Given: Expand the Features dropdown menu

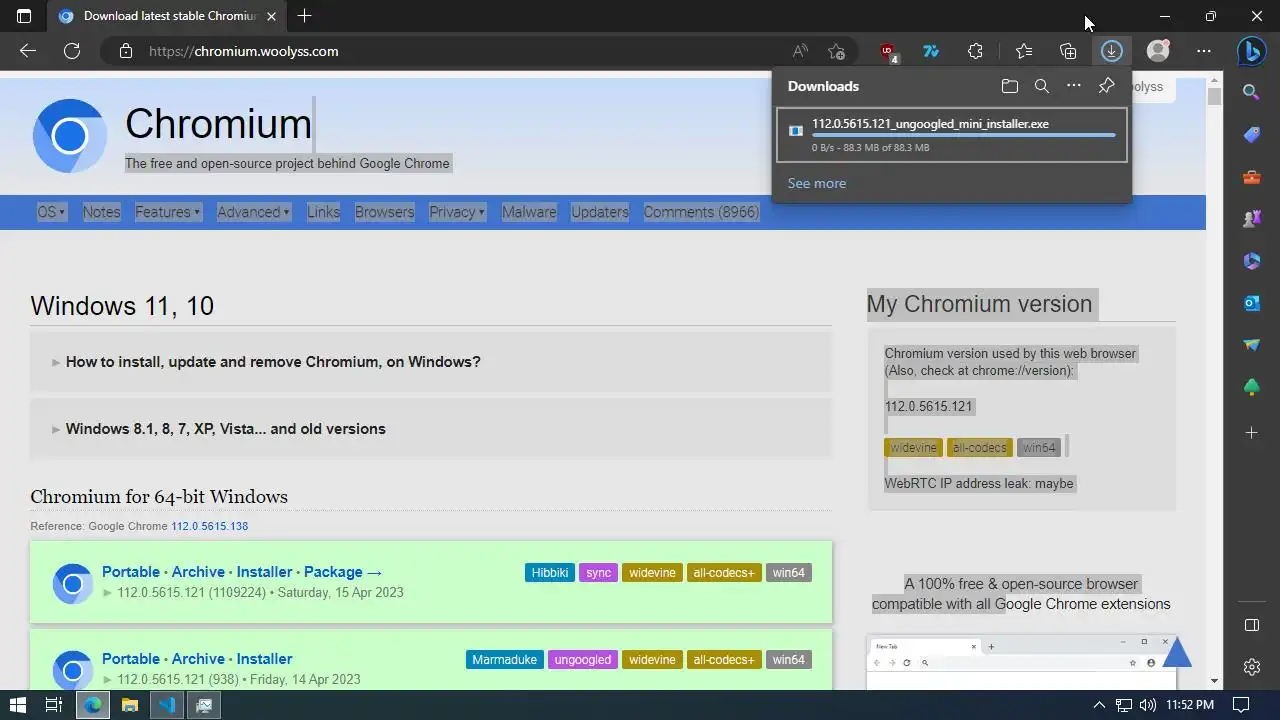Looking at the screenshot, I should [168, 212].
